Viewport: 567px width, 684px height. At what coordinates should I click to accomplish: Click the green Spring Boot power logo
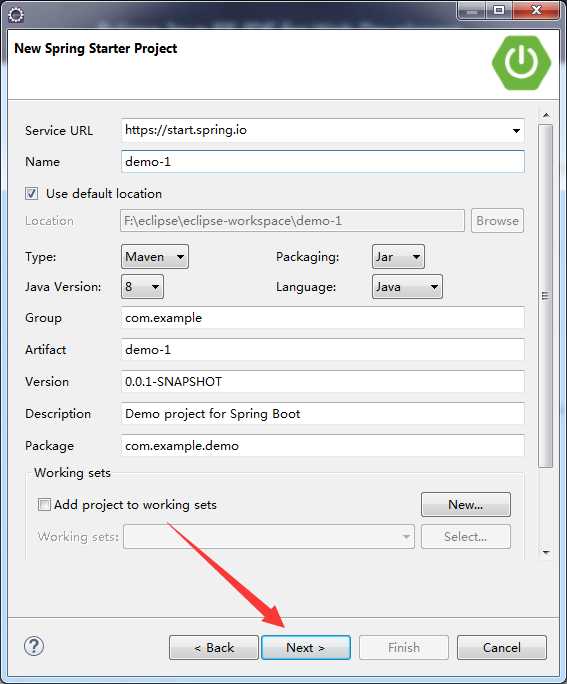pyautogui.click(x=521, y=63)
